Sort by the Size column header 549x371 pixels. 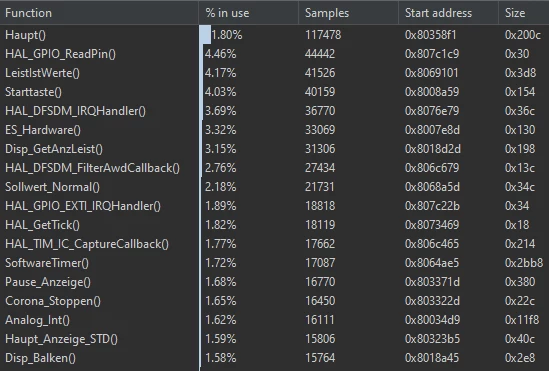(524, 13)
